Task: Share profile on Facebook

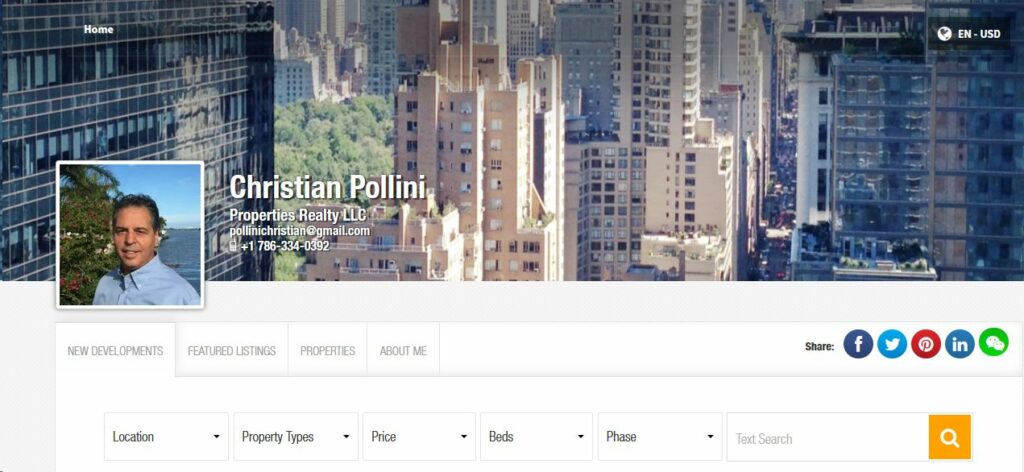Action: (858, 344)
